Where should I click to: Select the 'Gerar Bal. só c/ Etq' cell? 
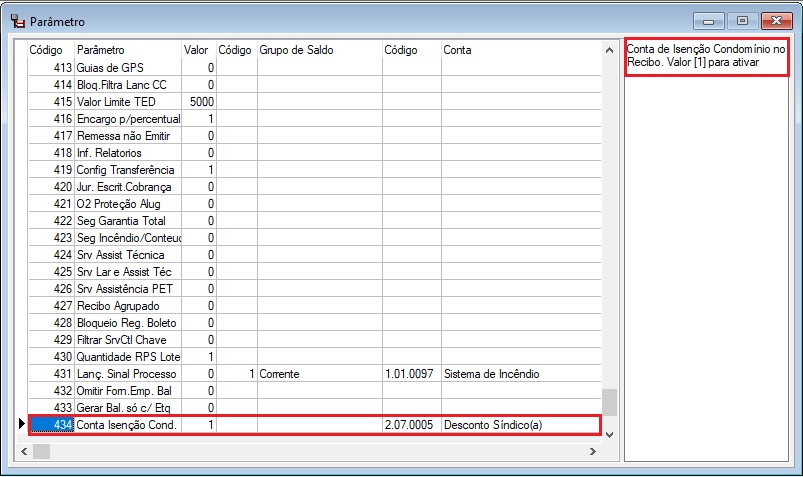click(128, 407)
